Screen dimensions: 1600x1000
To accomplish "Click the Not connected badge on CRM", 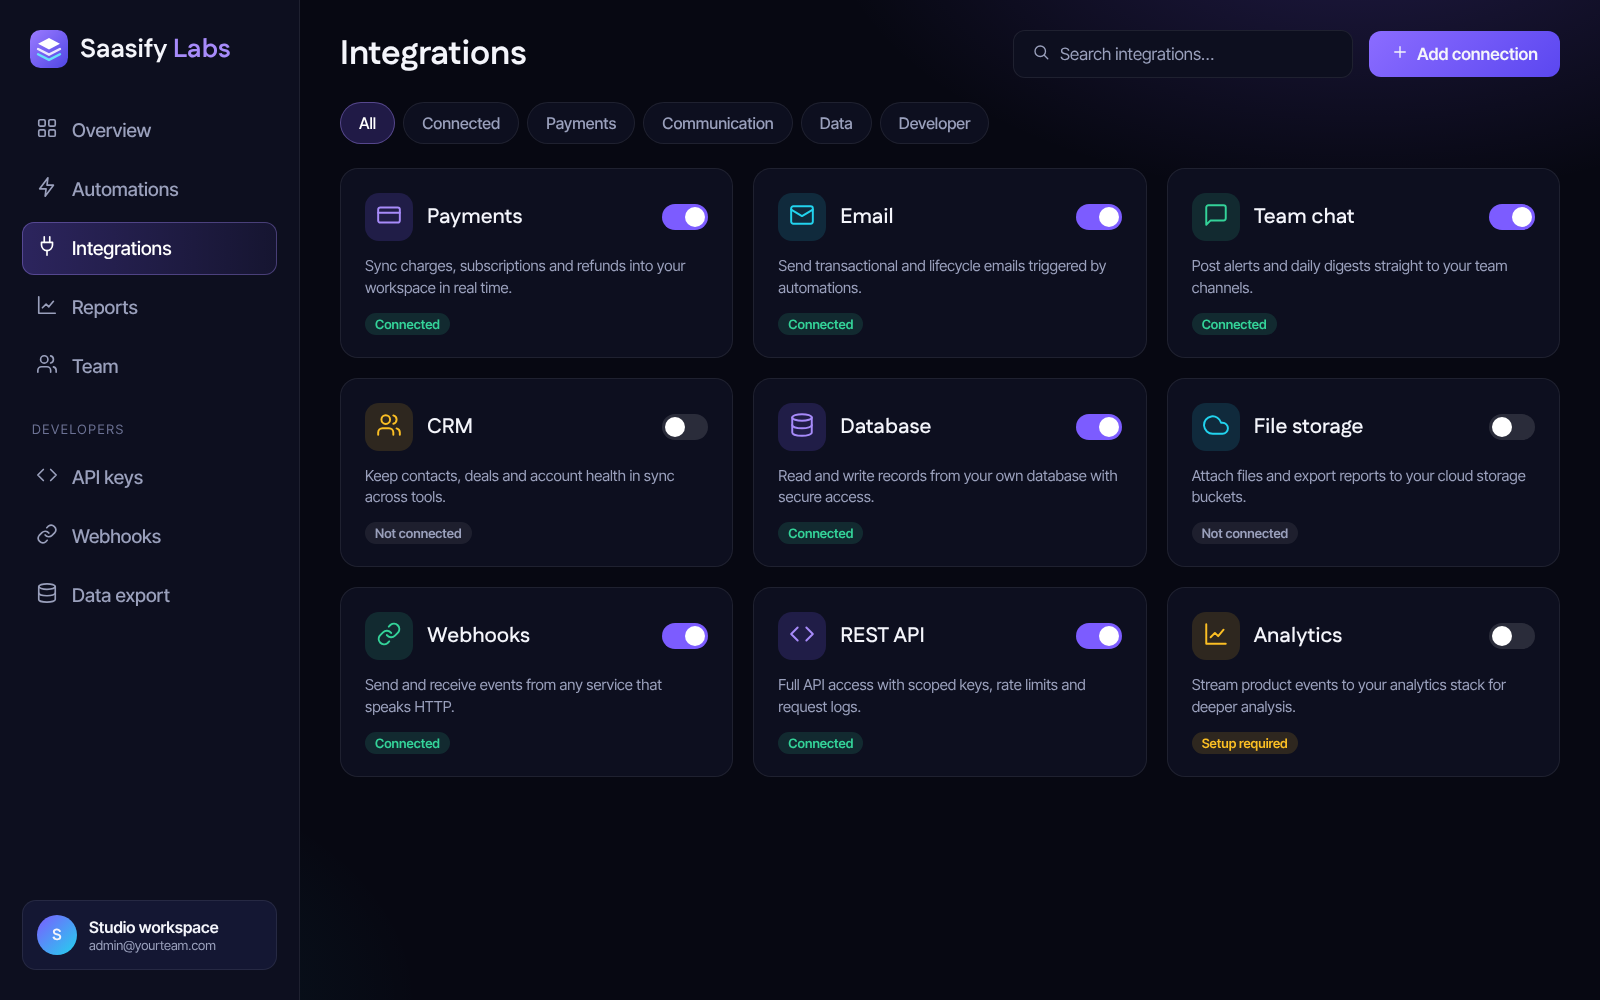I will (418, 533).
